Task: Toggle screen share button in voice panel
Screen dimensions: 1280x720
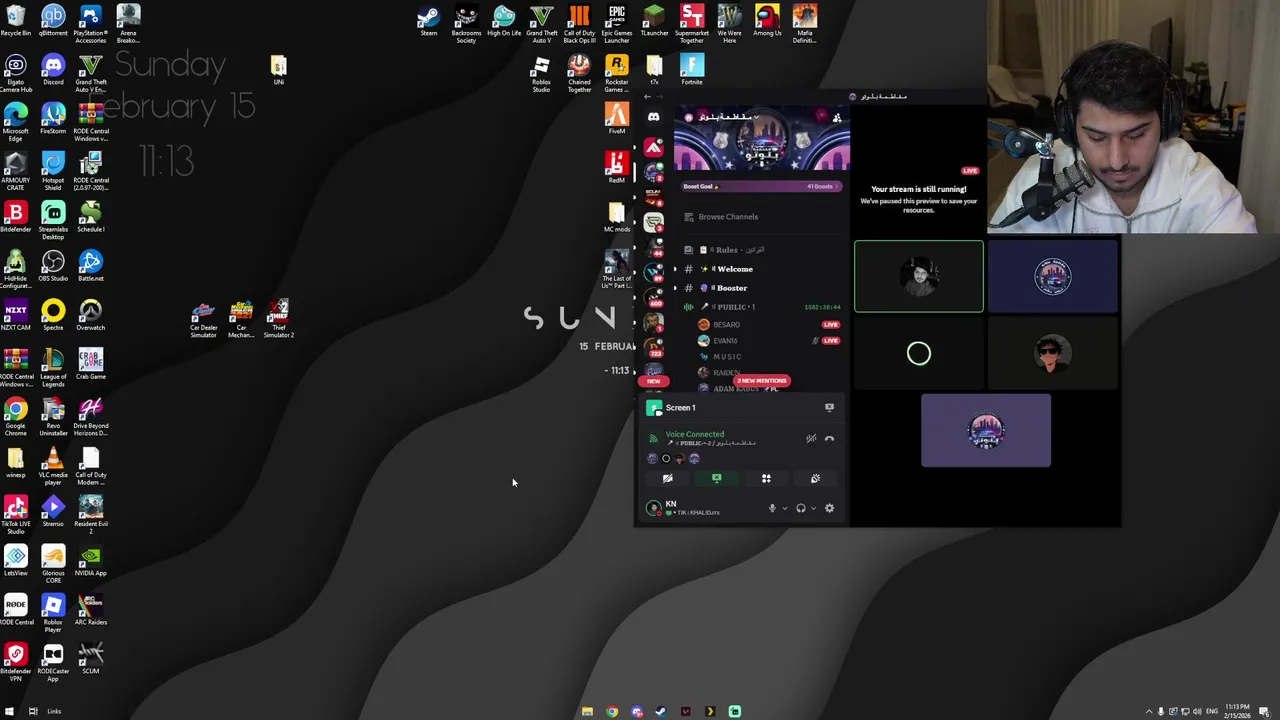Action: (x=716, y=478)
